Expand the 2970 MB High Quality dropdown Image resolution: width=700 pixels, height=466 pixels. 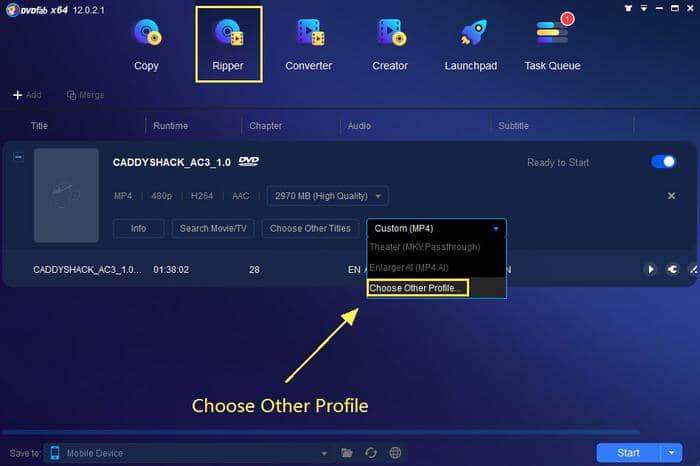(328, 196)
